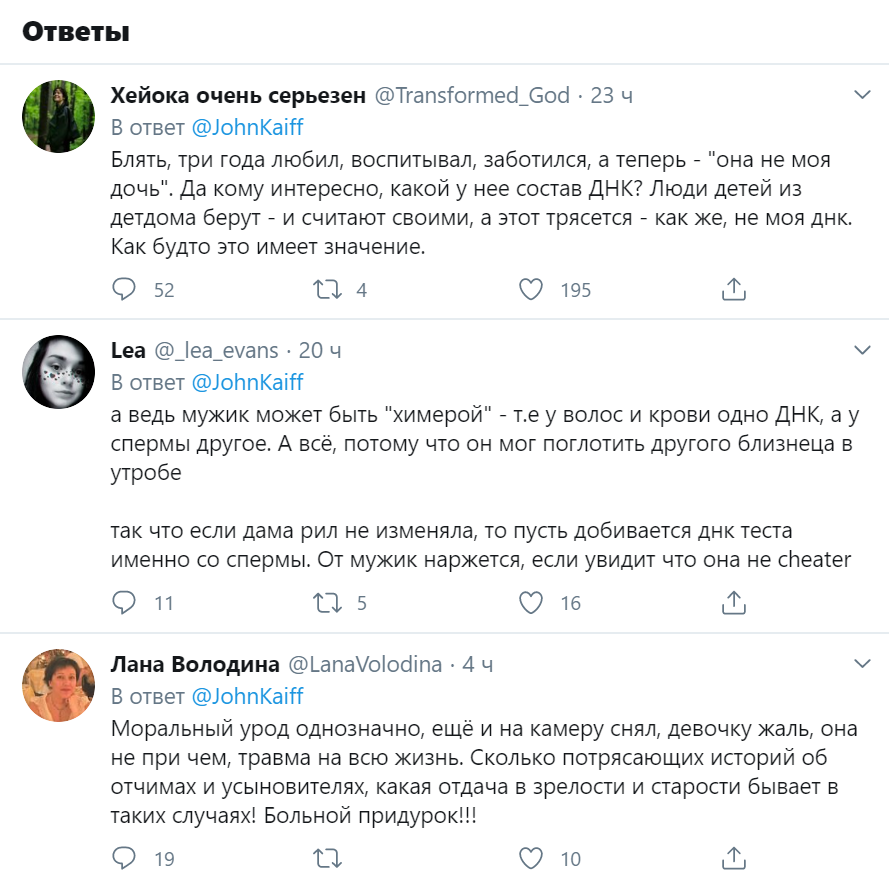The width and height of the screenshot is (889, 887).
Task: Share Лана Володина's tweet
Action: point(733,858)
